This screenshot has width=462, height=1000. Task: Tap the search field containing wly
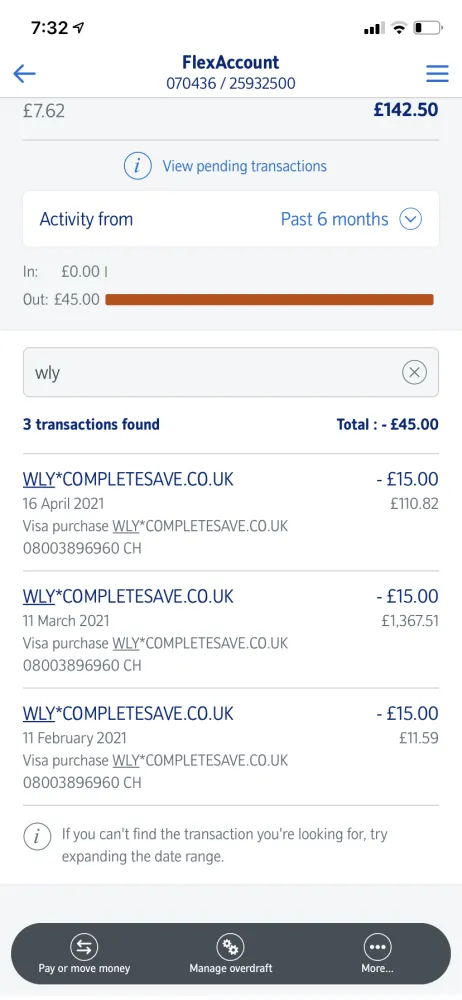(x=231, y=372)
